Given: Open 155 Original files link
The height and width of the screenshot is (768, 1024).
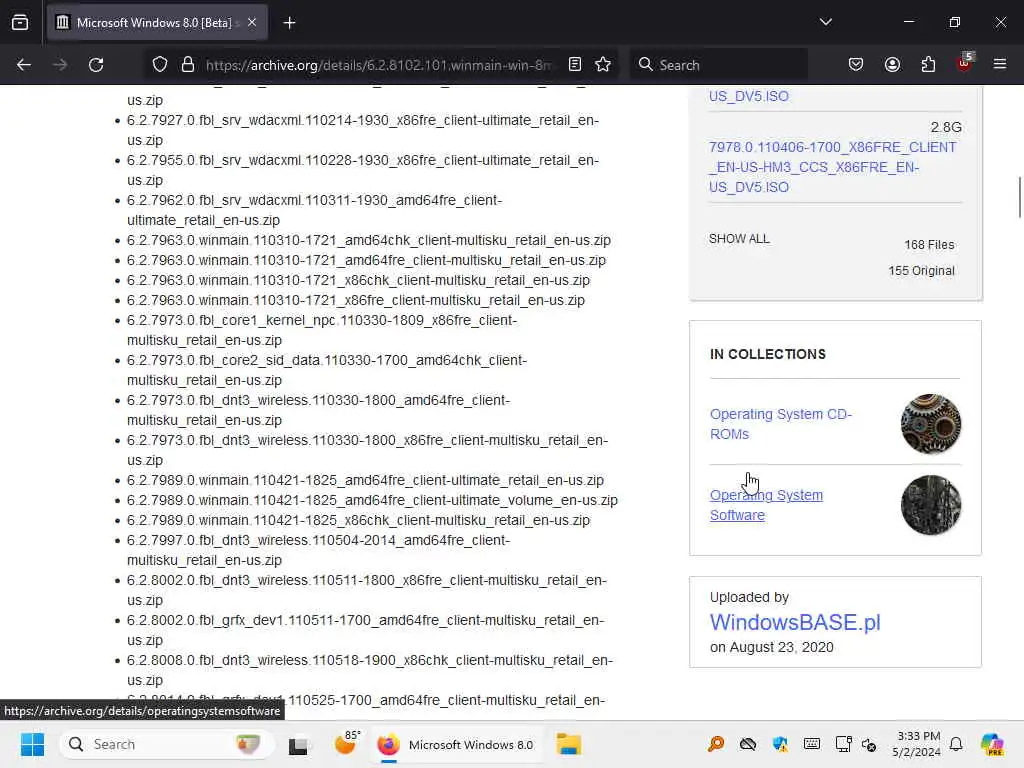Looking at the screenshot, I should click(x=921, y=270).
